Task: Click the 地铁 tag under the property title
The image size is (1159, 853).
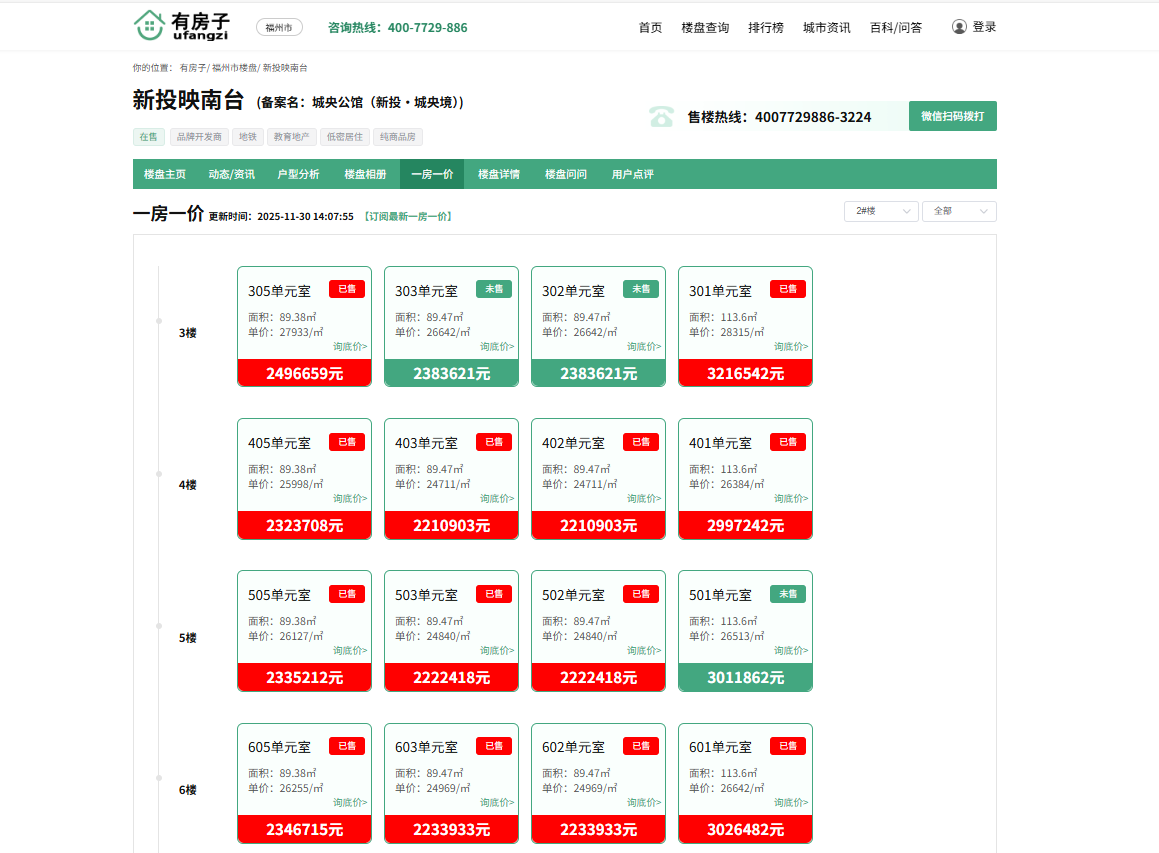Action: pos(248,137)
